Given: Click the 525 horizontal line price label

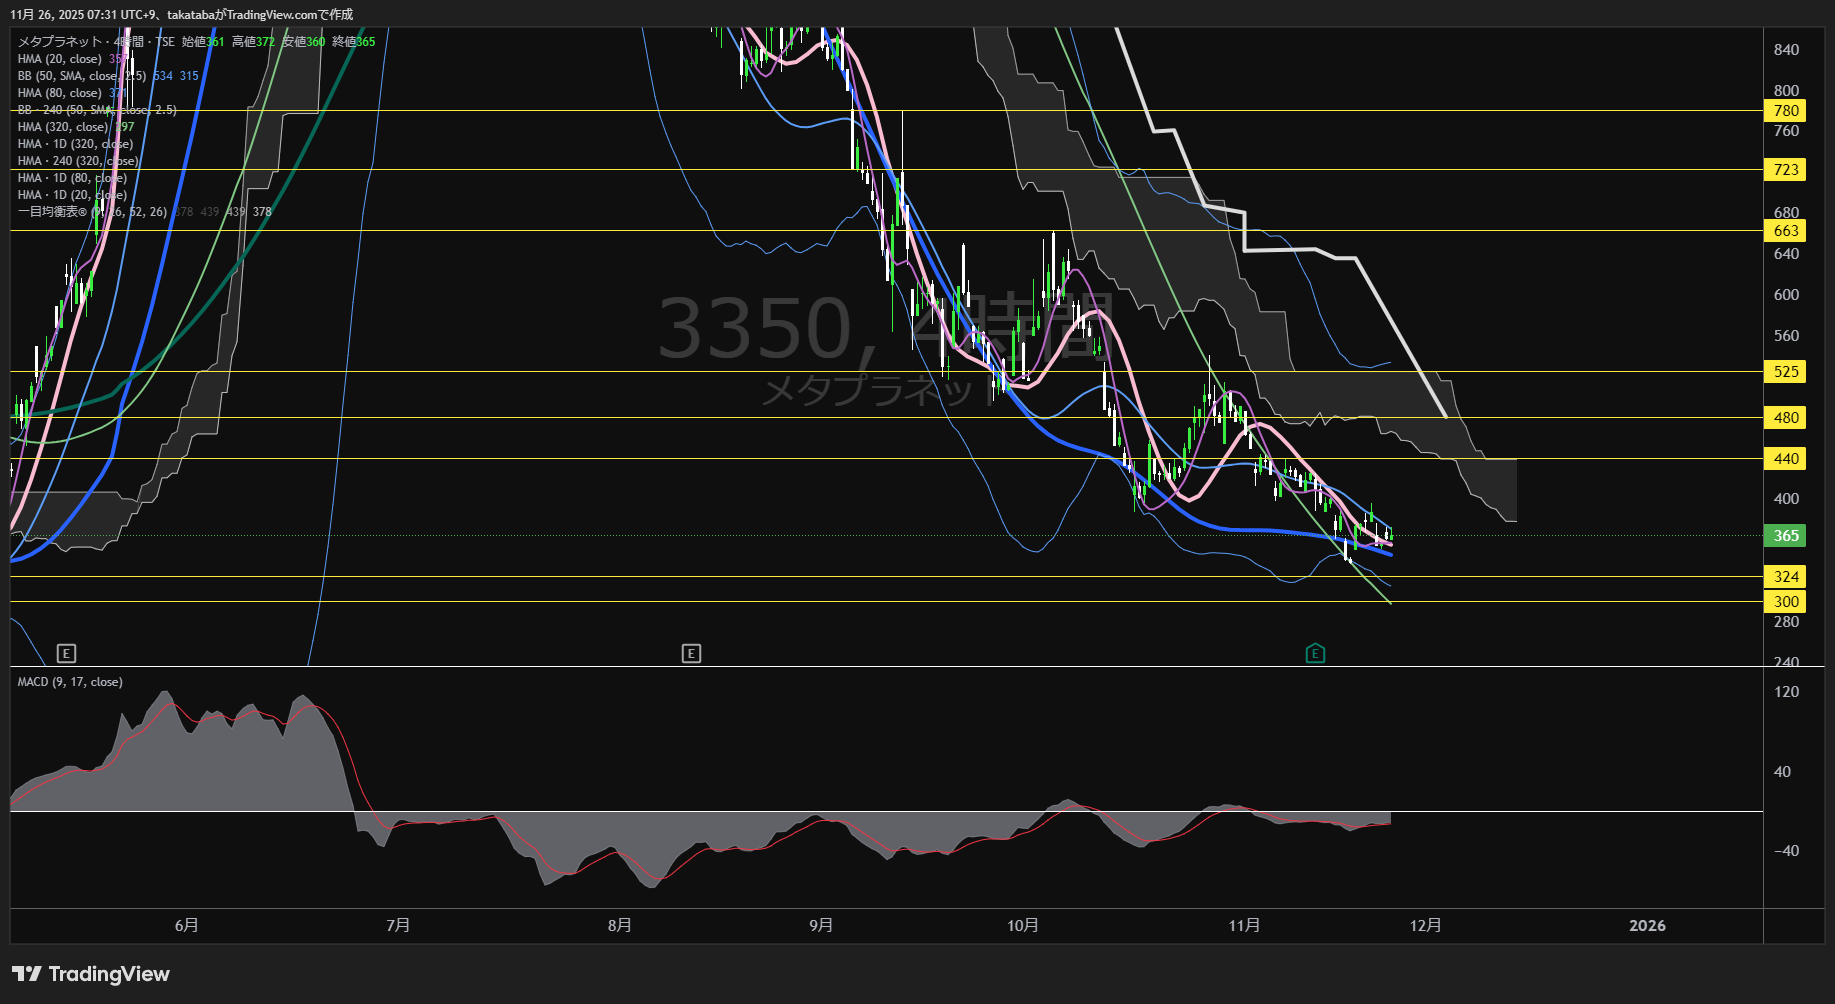Looking at the screenshot, I should pos(1786,372).
